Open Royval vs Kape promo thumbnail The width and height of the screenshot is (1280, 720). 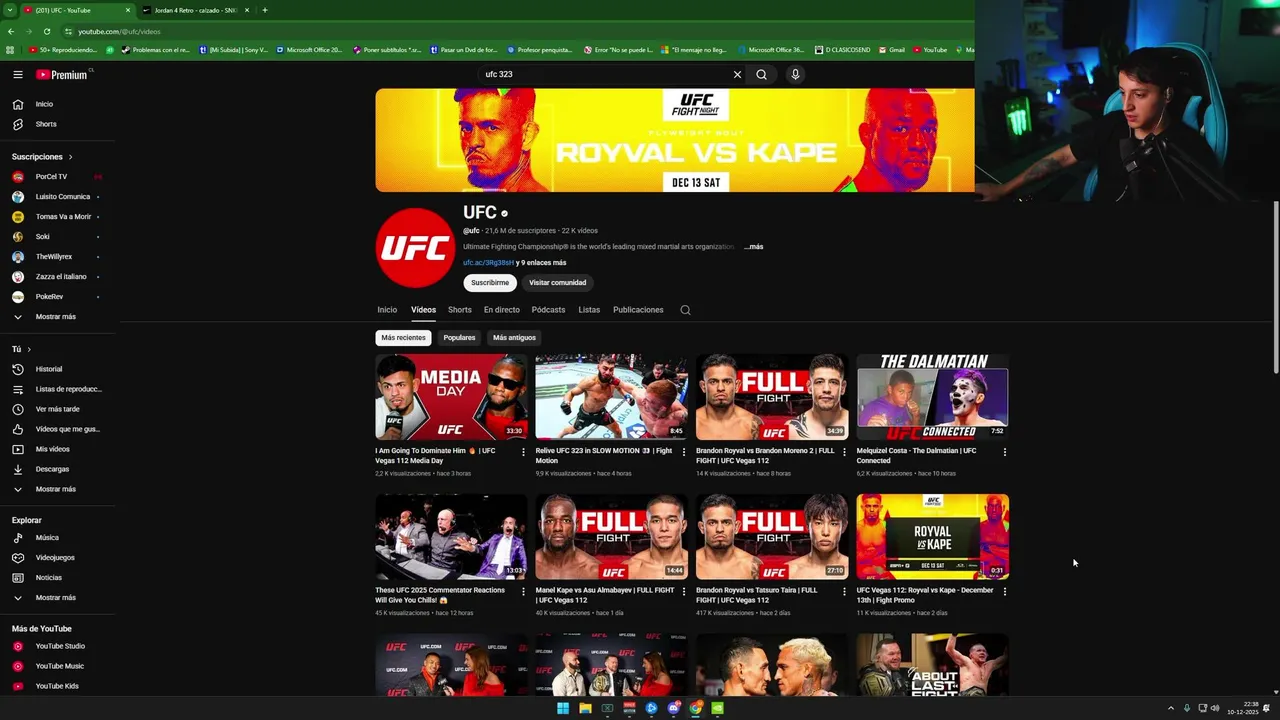[x=932, y=536]
